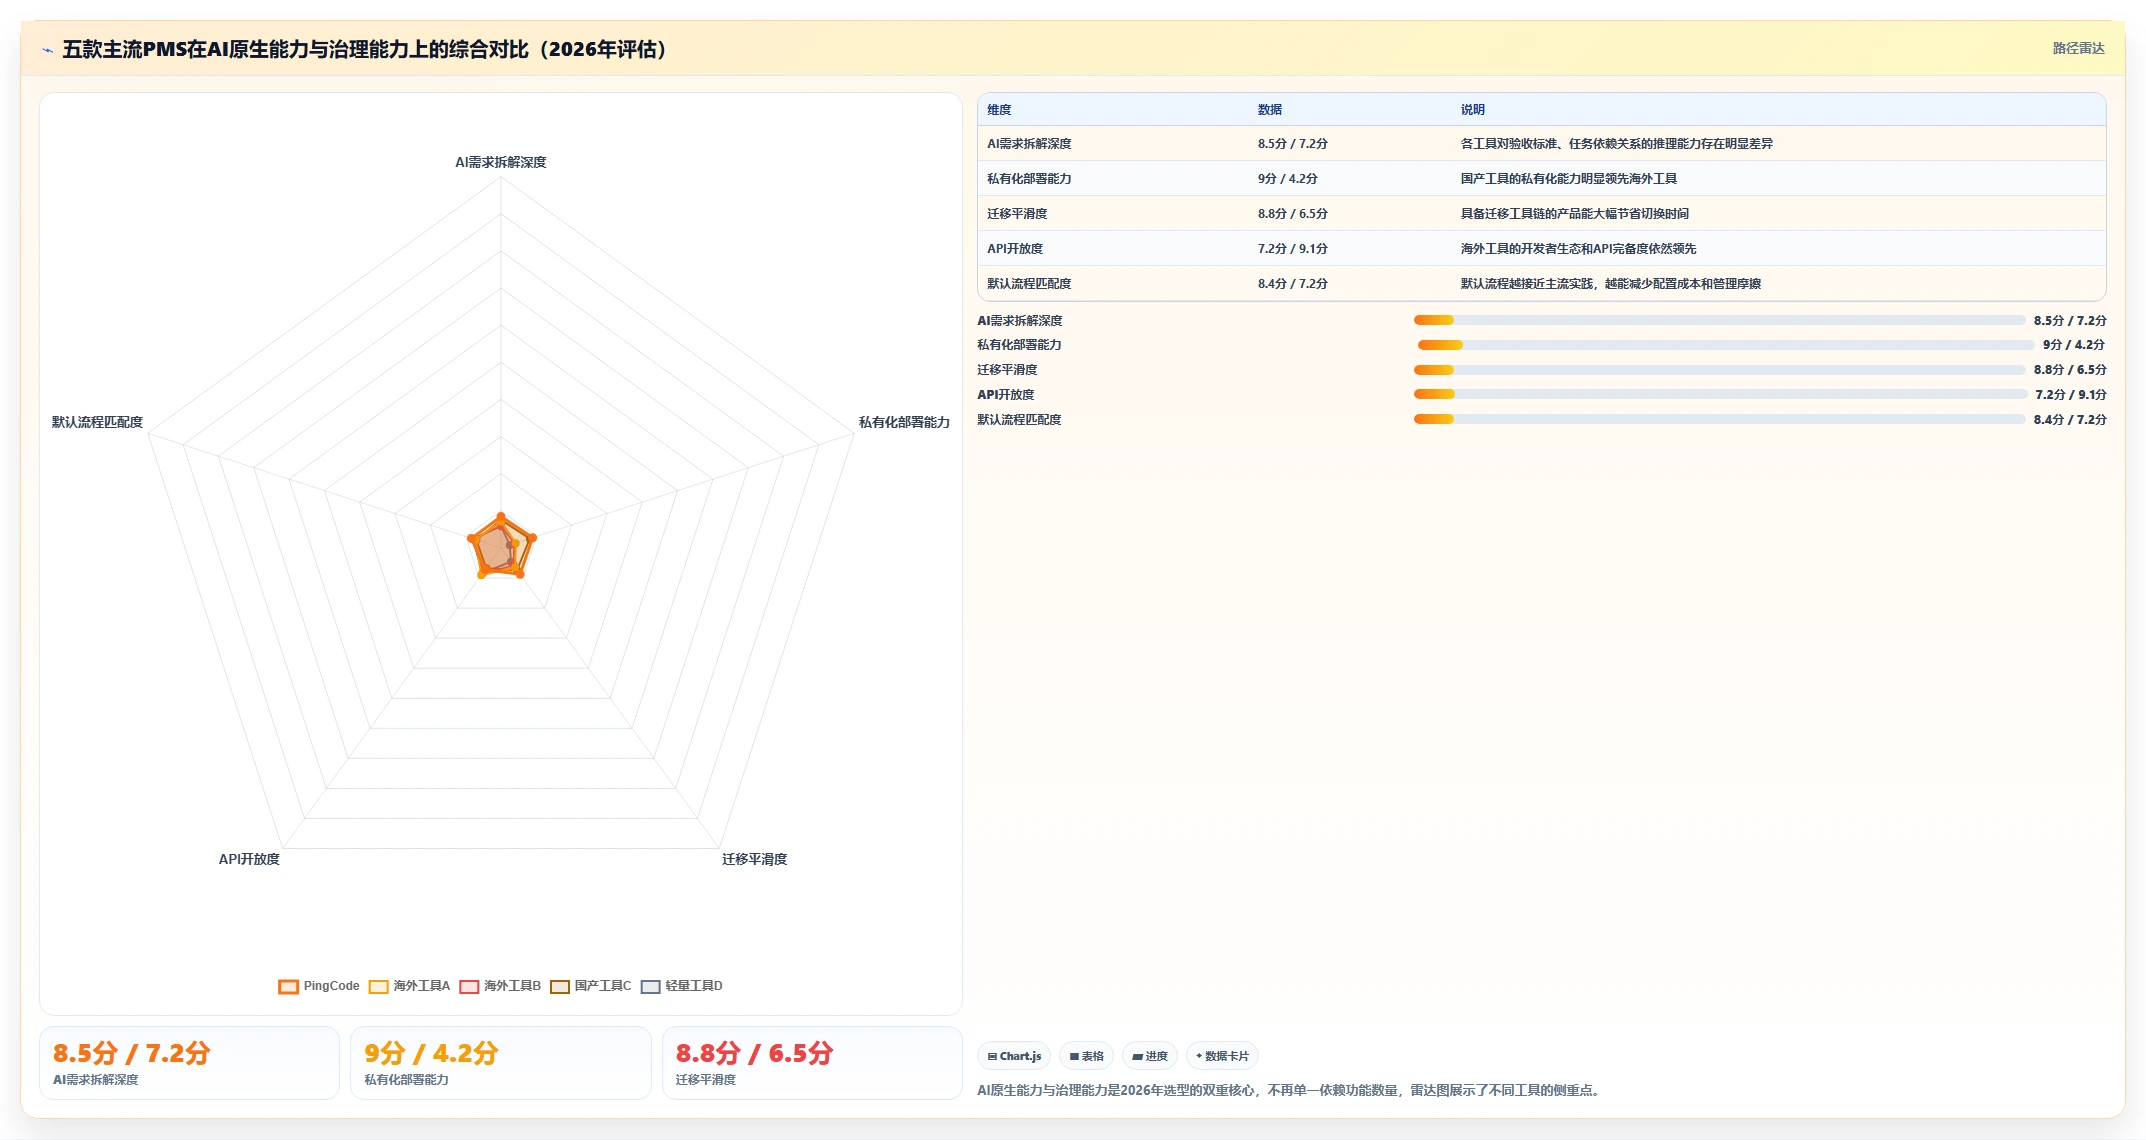Click the API开放度 progress bar
2146x1140 pixels.
point(1720,394)
